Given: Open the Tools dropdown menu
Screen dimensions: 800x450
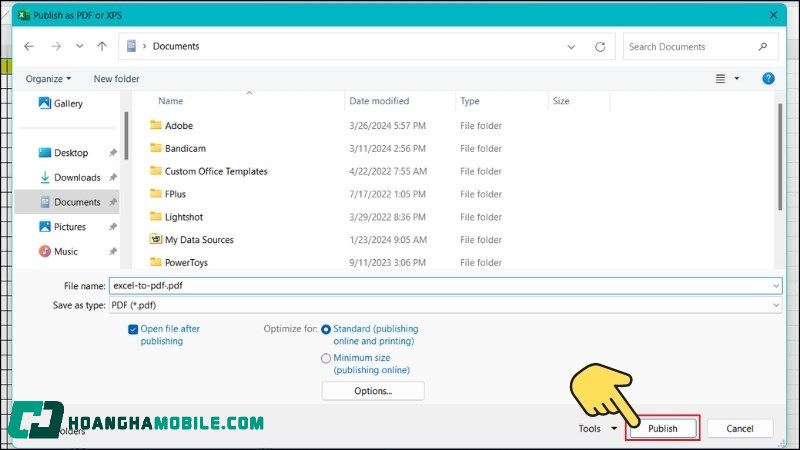Looking at the screenshot, I should (x=597, y=428).
